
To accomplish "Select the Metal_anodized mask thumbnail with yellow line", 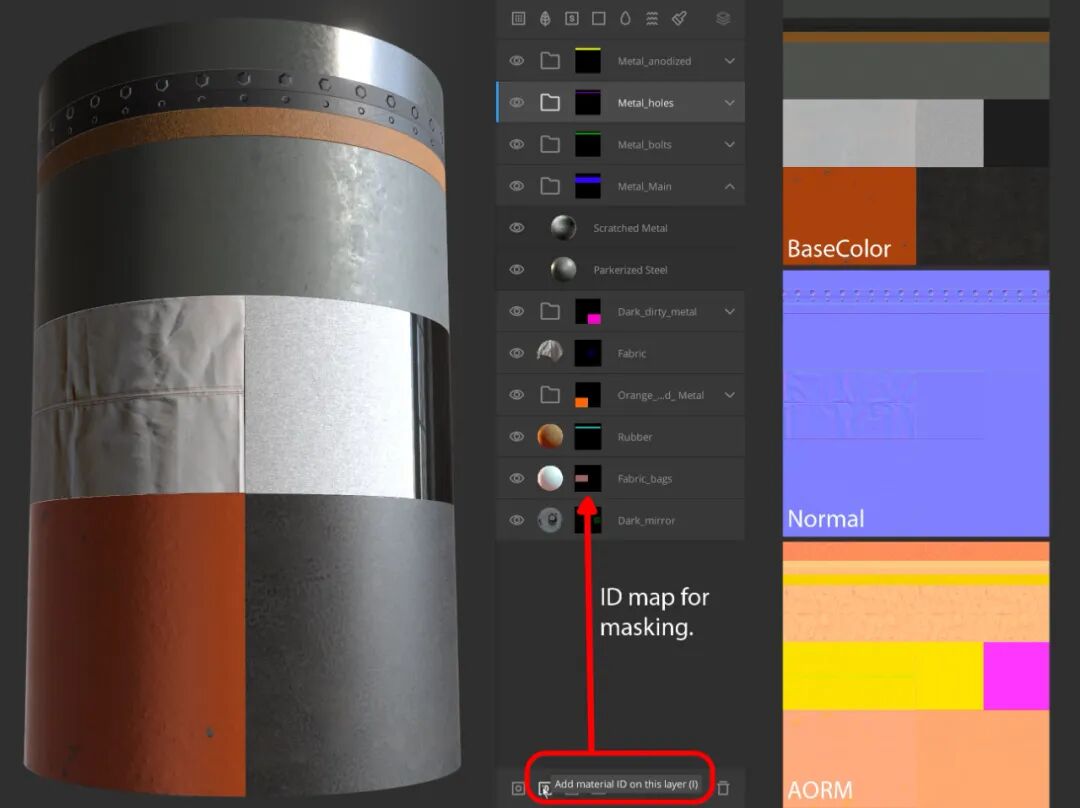I will point(588,61).
